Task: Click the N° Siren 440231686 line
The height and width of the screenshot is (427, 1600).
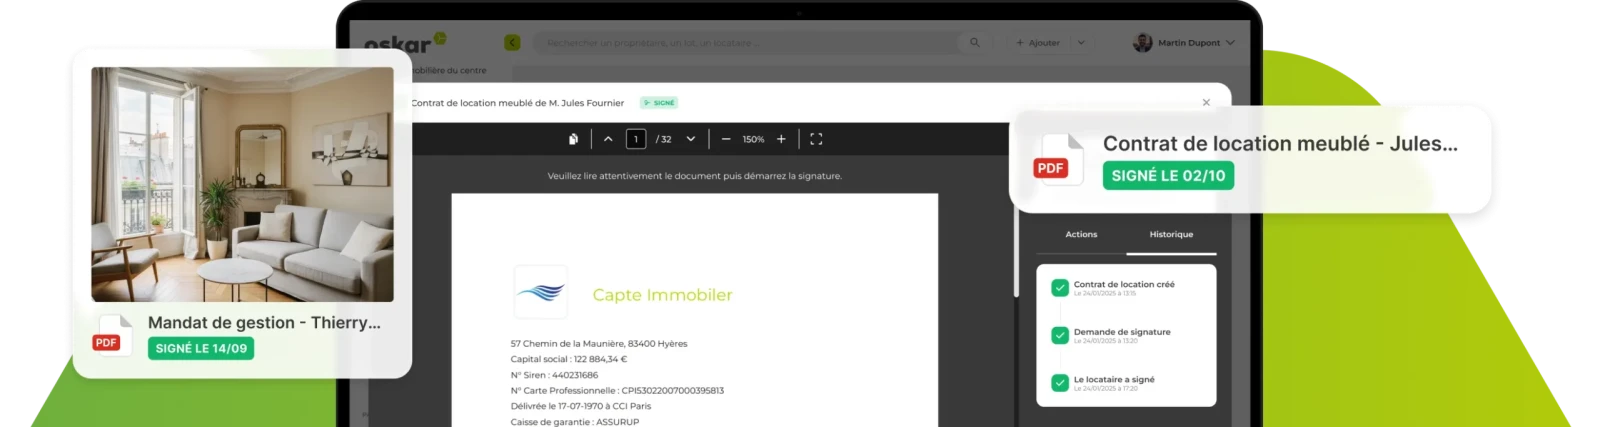Action: tap(554, 375)
